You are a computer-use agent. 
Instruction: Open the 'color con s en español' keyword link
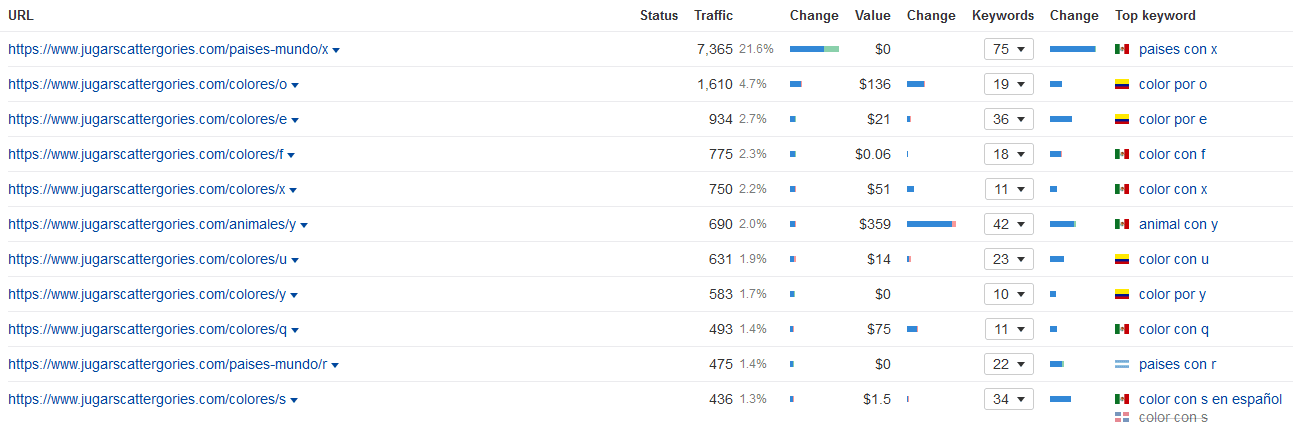point(1210,399)
